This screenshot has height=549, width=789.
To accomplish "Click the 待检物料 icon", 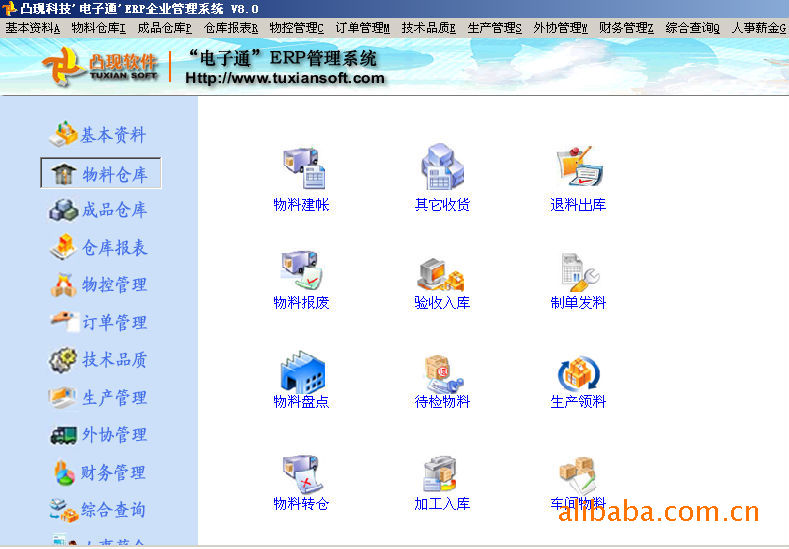I will (442, 372).
